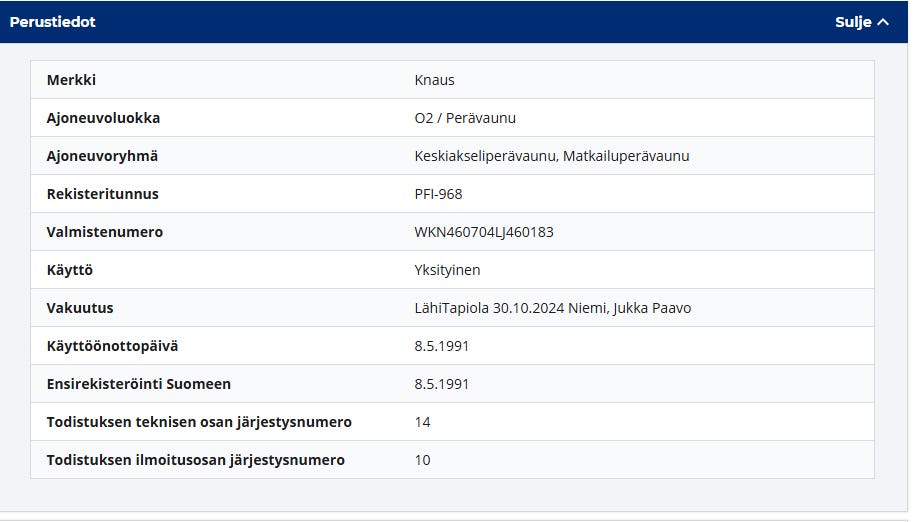The height and width of the screenshot is (522, 914).
Task: Select the notification part number 10
Action: tap(423, 460)
